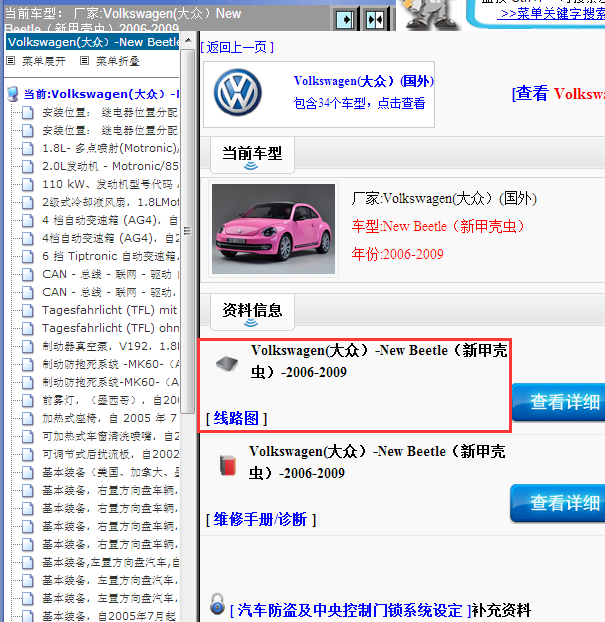Click the 资料信息 section tab

(x=252, y=312)
